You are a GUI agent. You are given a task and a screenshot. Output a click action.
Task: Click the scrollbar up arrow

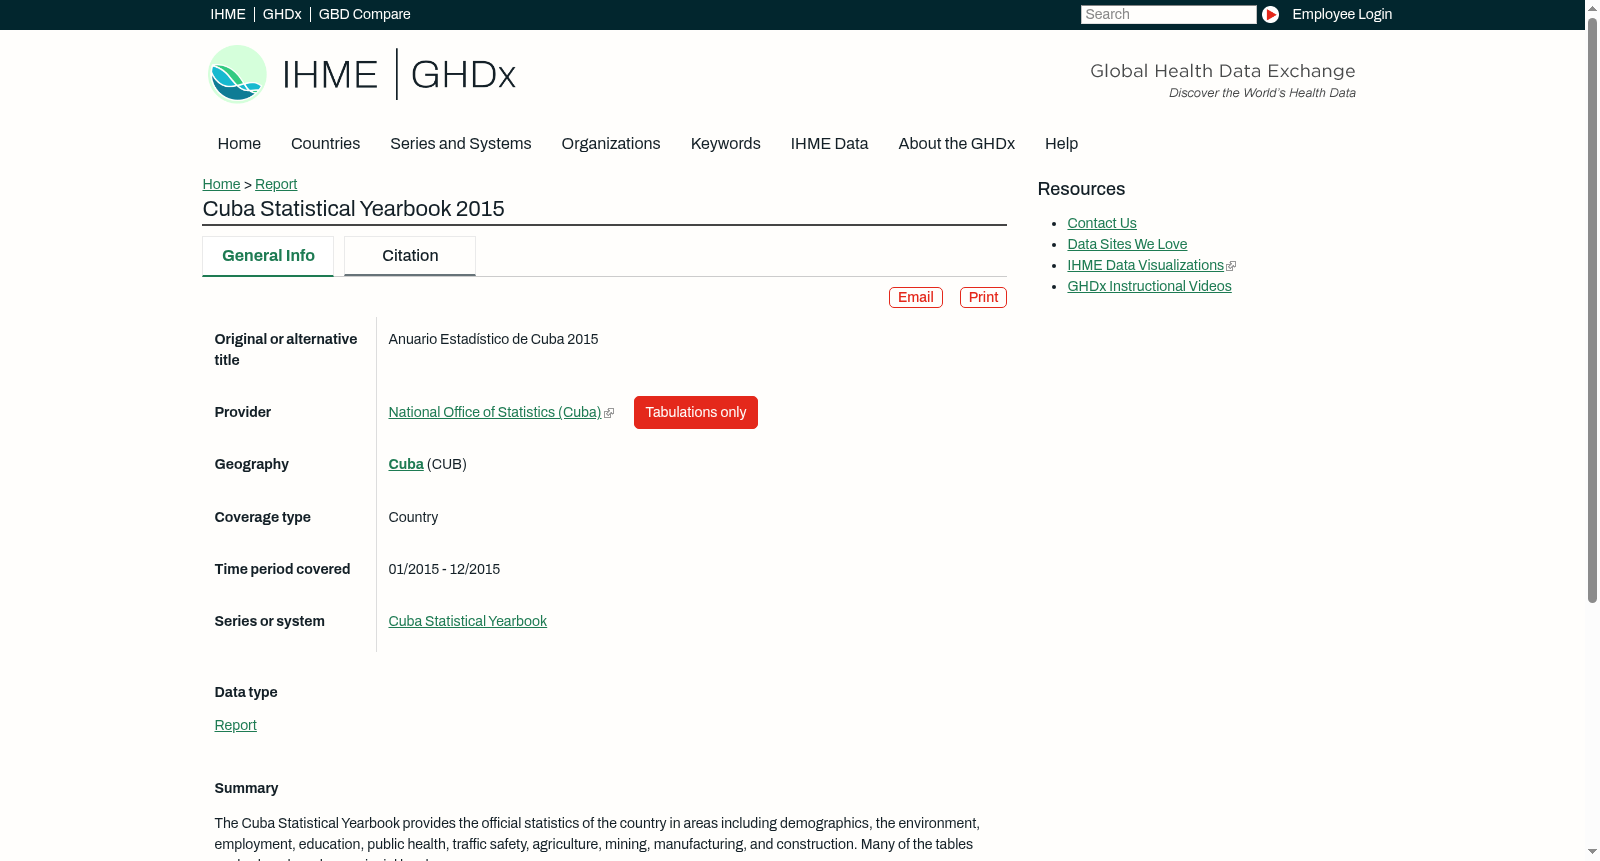click(1592, 7)
